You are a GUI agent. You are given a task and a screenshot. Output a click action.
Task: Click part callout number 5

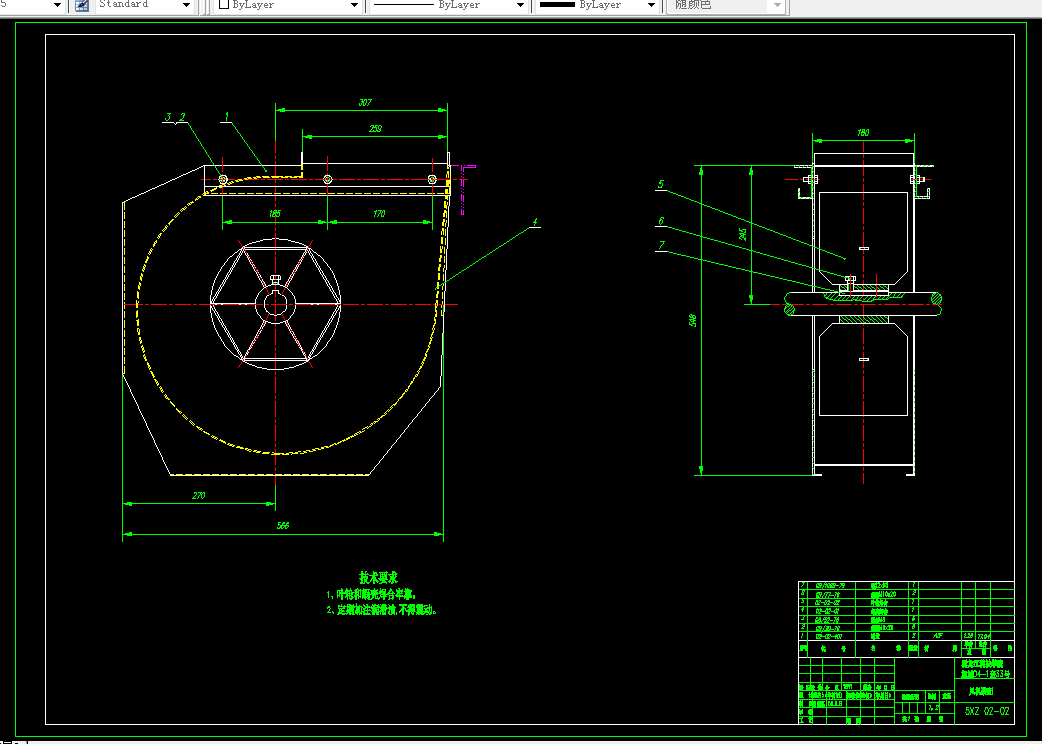click(x=661, y=185)
